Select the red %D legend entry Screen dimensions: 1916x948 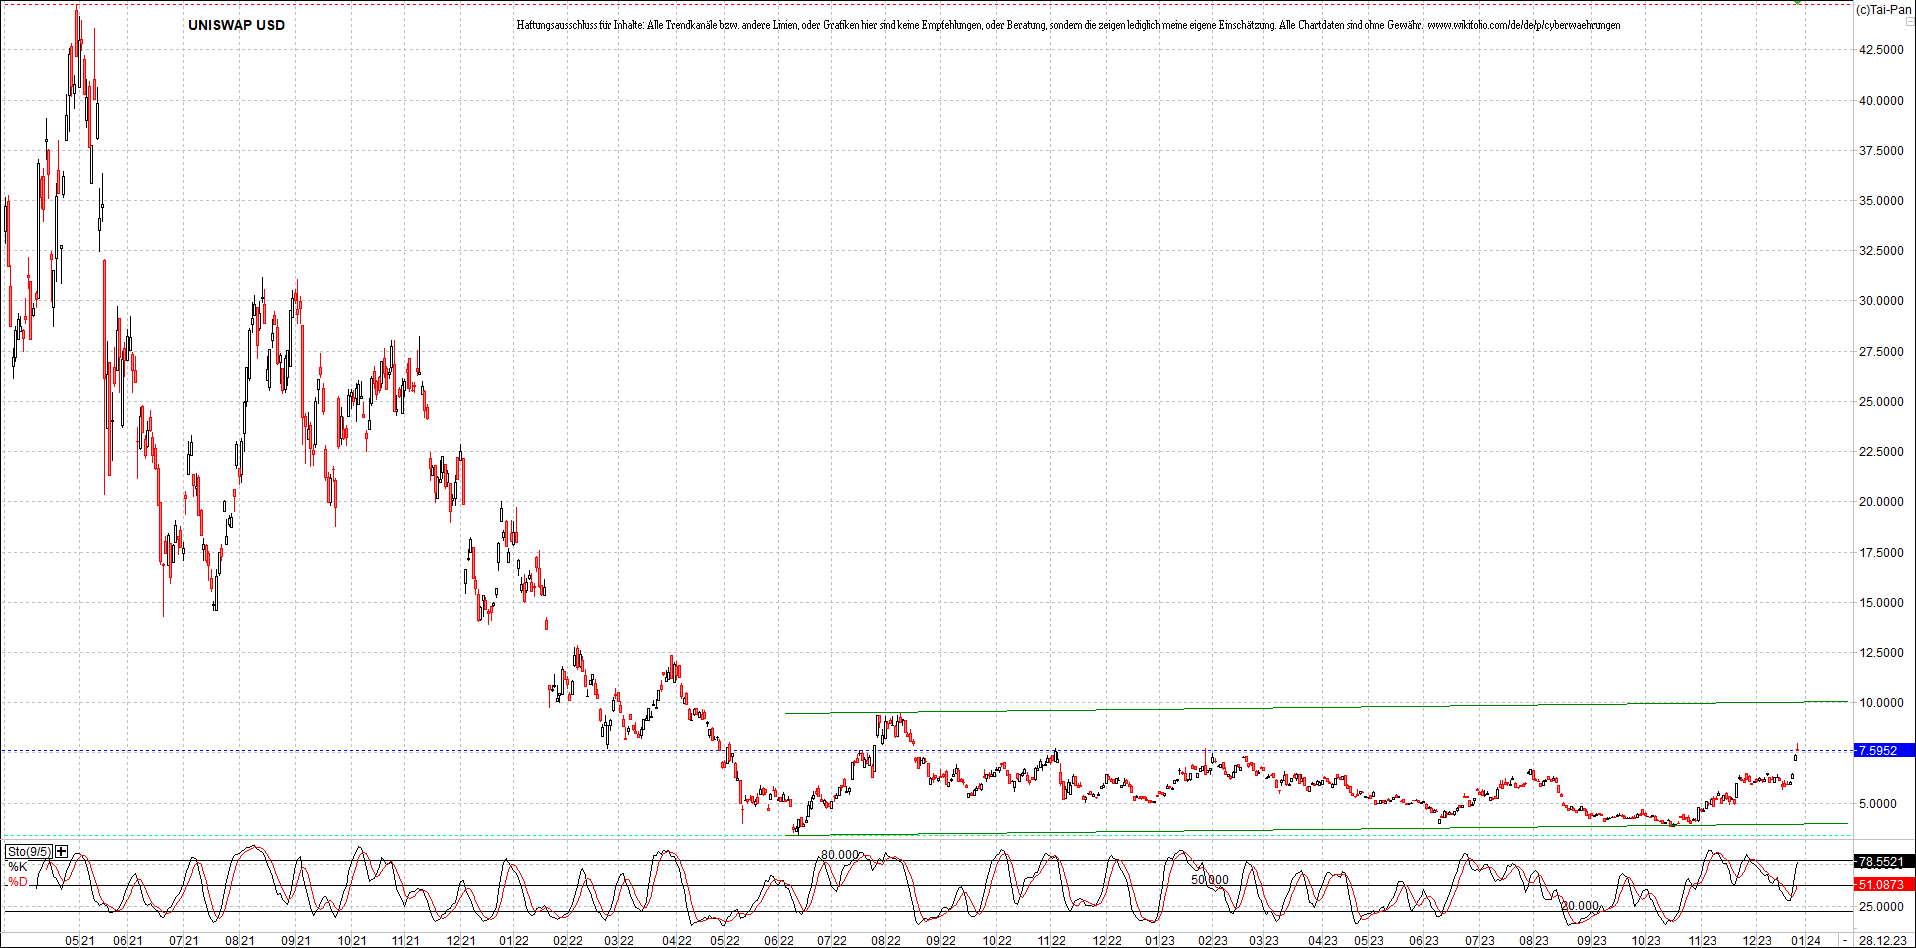point(18,882)
